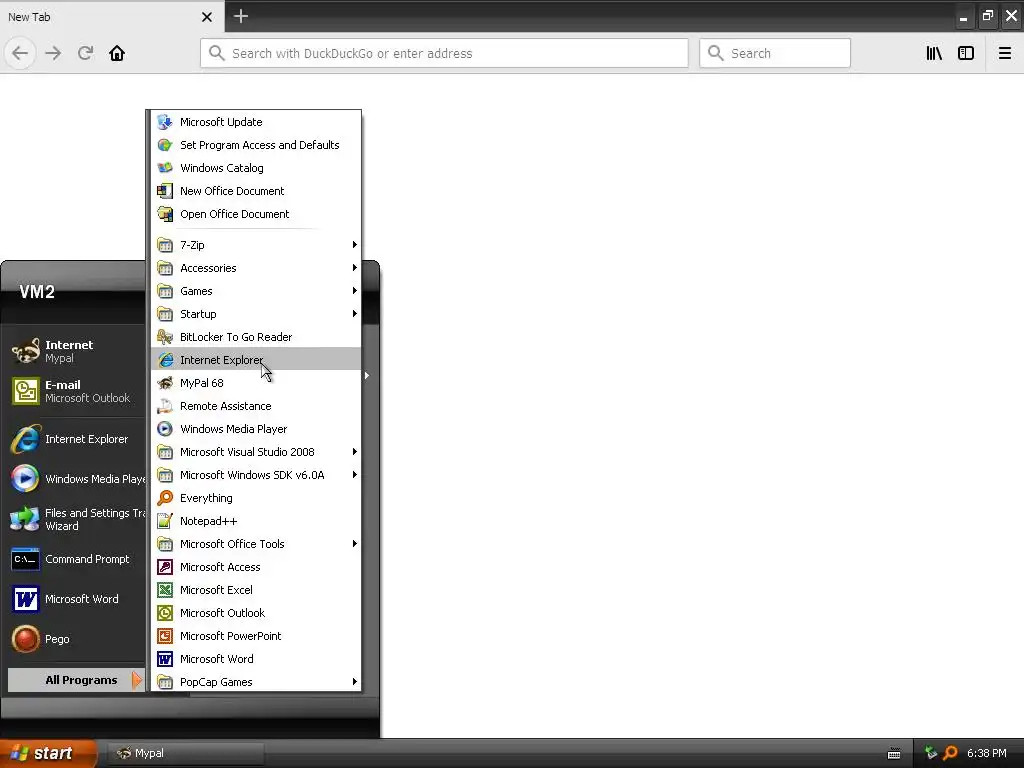Launch Windows Media Player from programs list
The height and width of the screenshot is (768, 1024).
[256, 429]
